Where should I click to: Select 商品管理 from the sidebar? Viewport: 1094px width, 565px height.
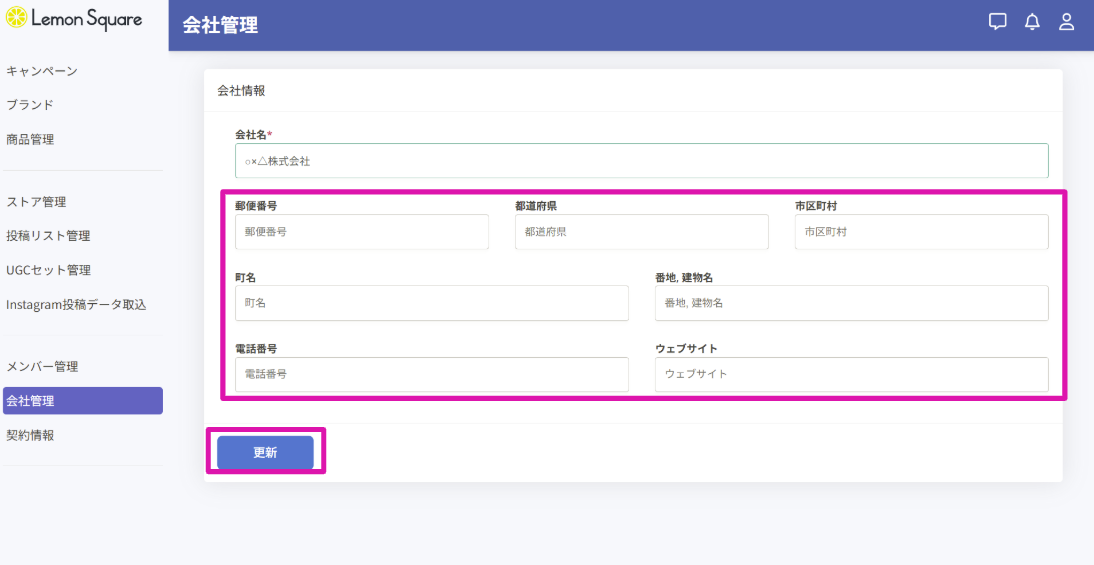click(30, 140)
